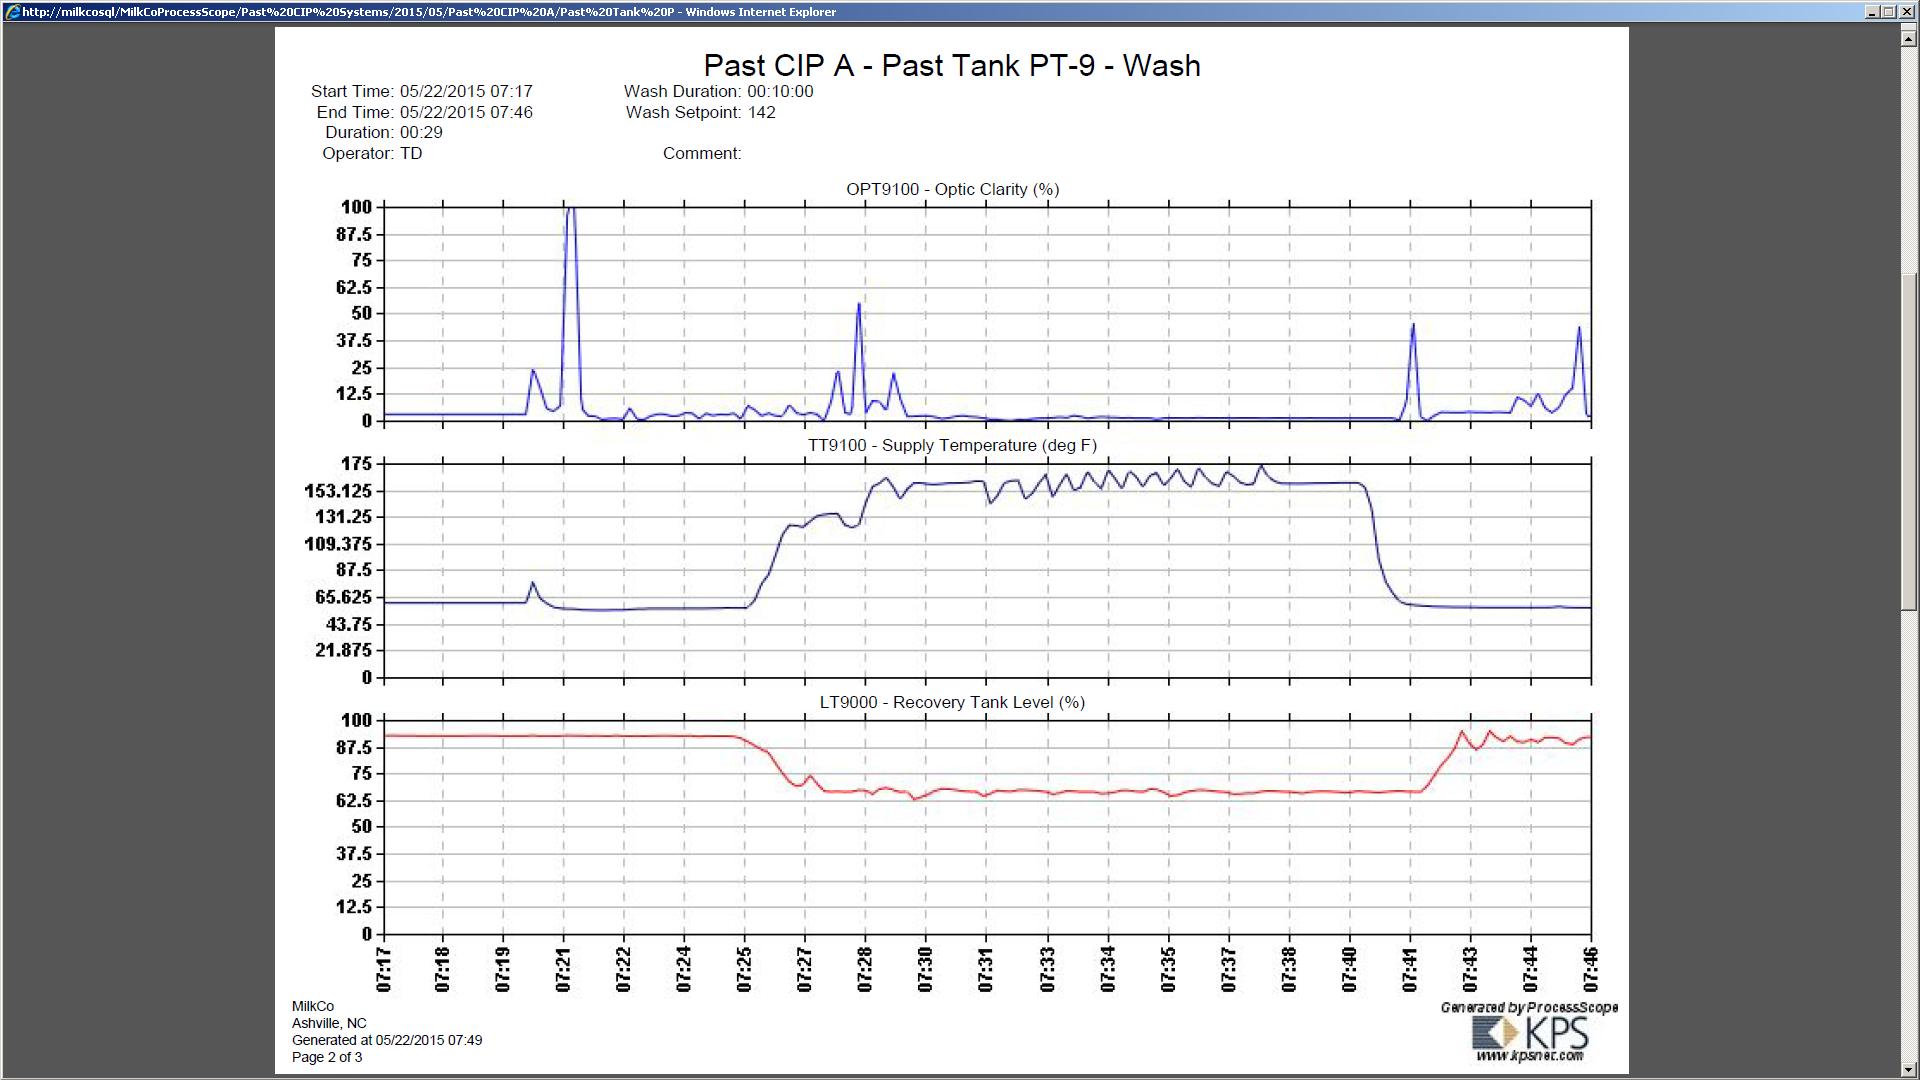Image resolution: width=1920 pixels, height=1080 pixels.
Task: Click the 65.625 axis label on temperature chart
Action: [x=343, y=597]
